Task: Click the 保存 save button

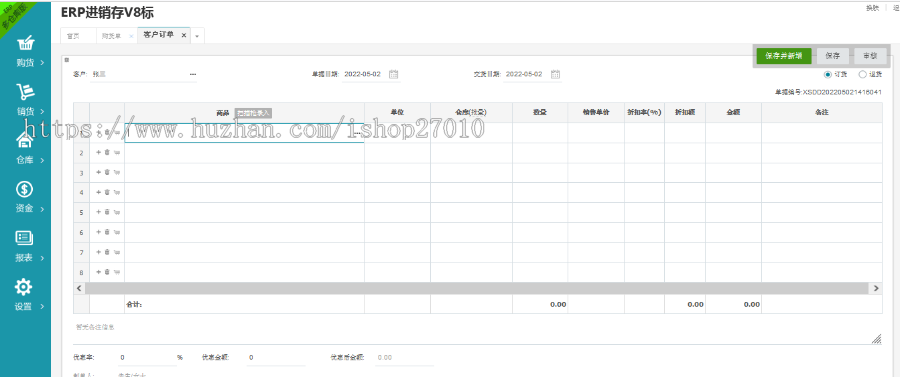Action: coord(833,56)
